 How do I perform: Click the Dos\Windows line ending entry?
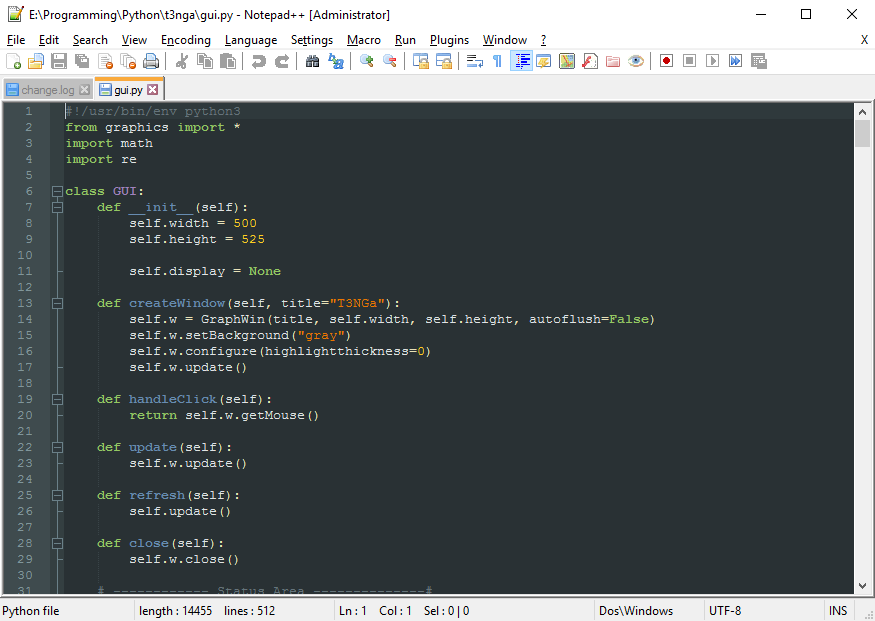[x=636, y=611]
